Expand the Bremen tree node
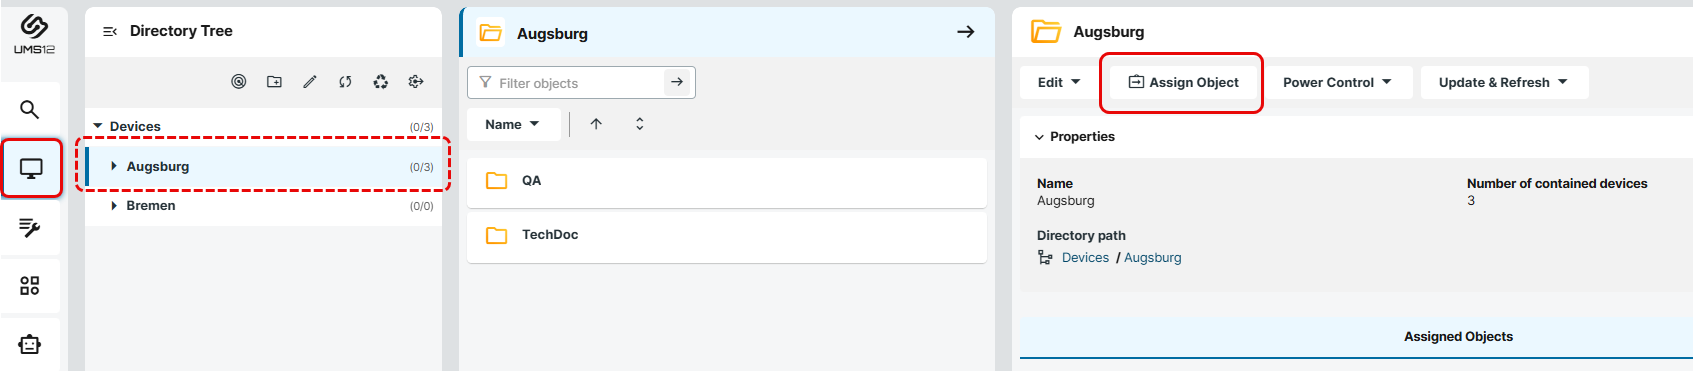 click(114, 205)
